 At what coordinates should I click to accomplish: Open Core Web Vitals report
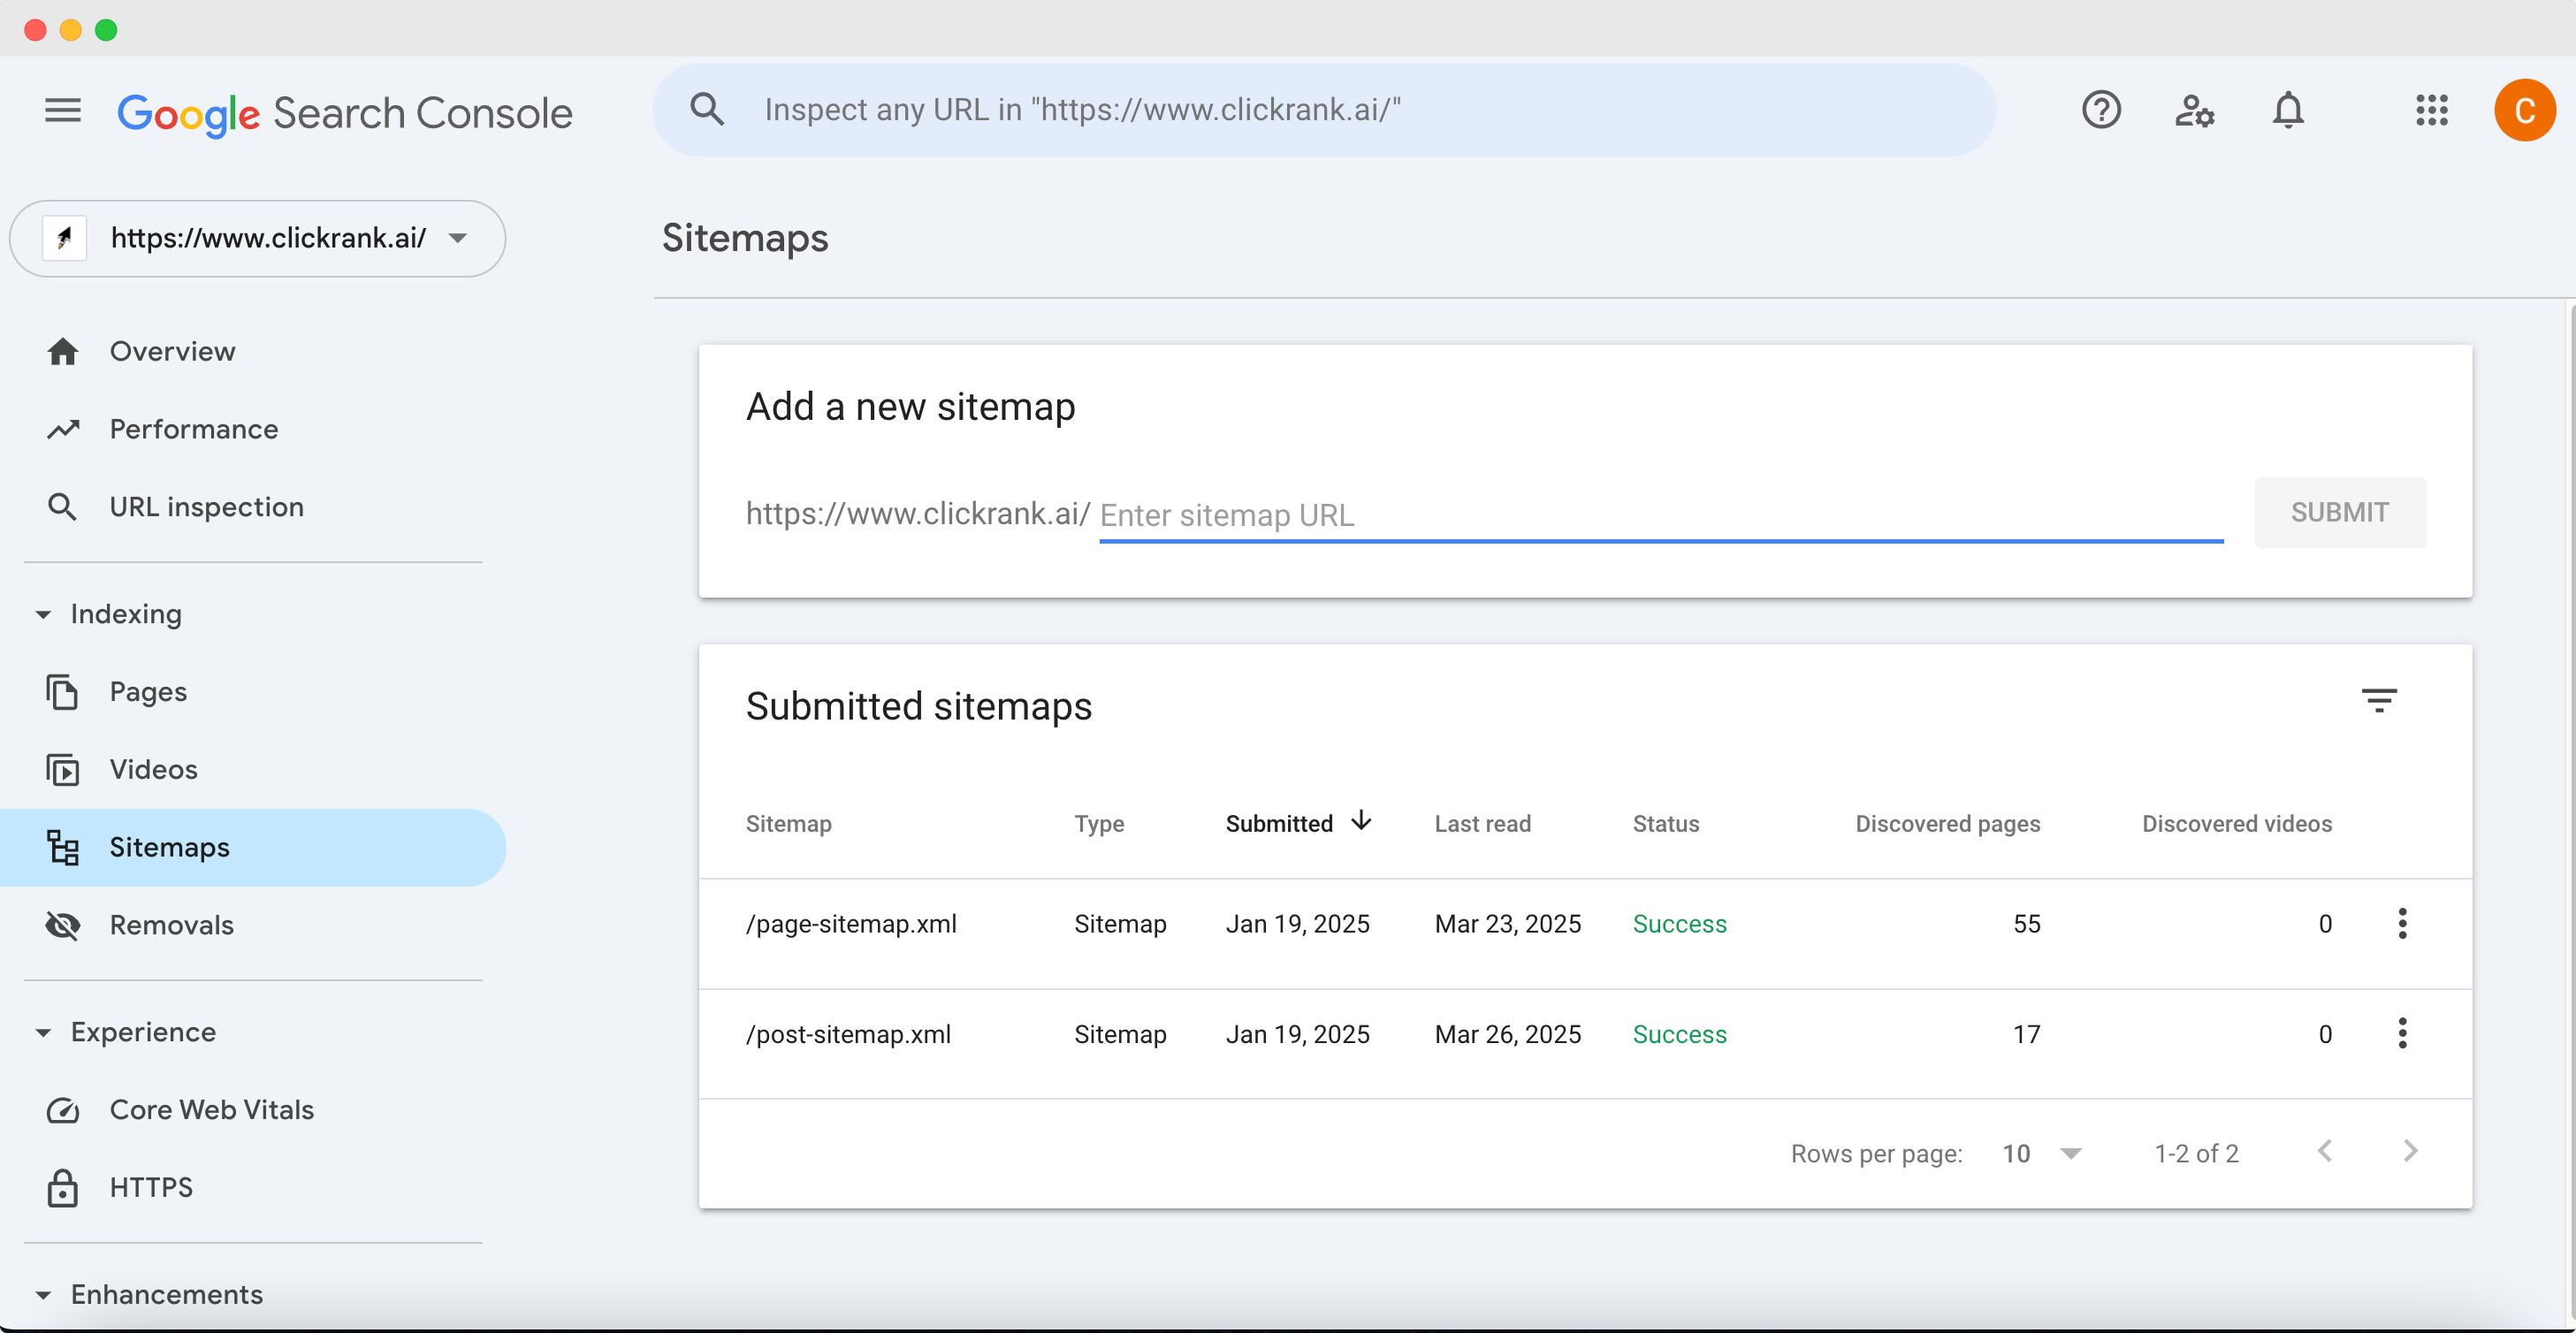click(211, 1109)
